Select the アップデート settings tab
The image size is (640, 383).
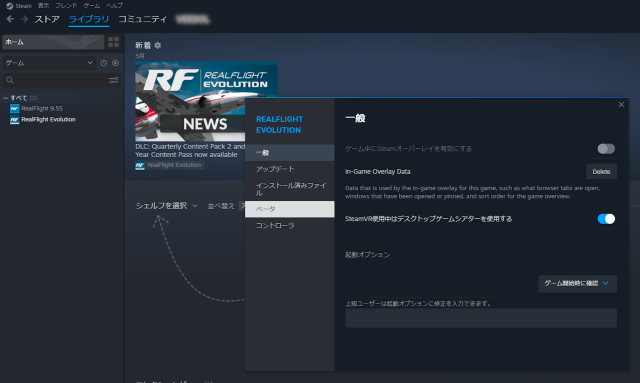coord(289,169)
